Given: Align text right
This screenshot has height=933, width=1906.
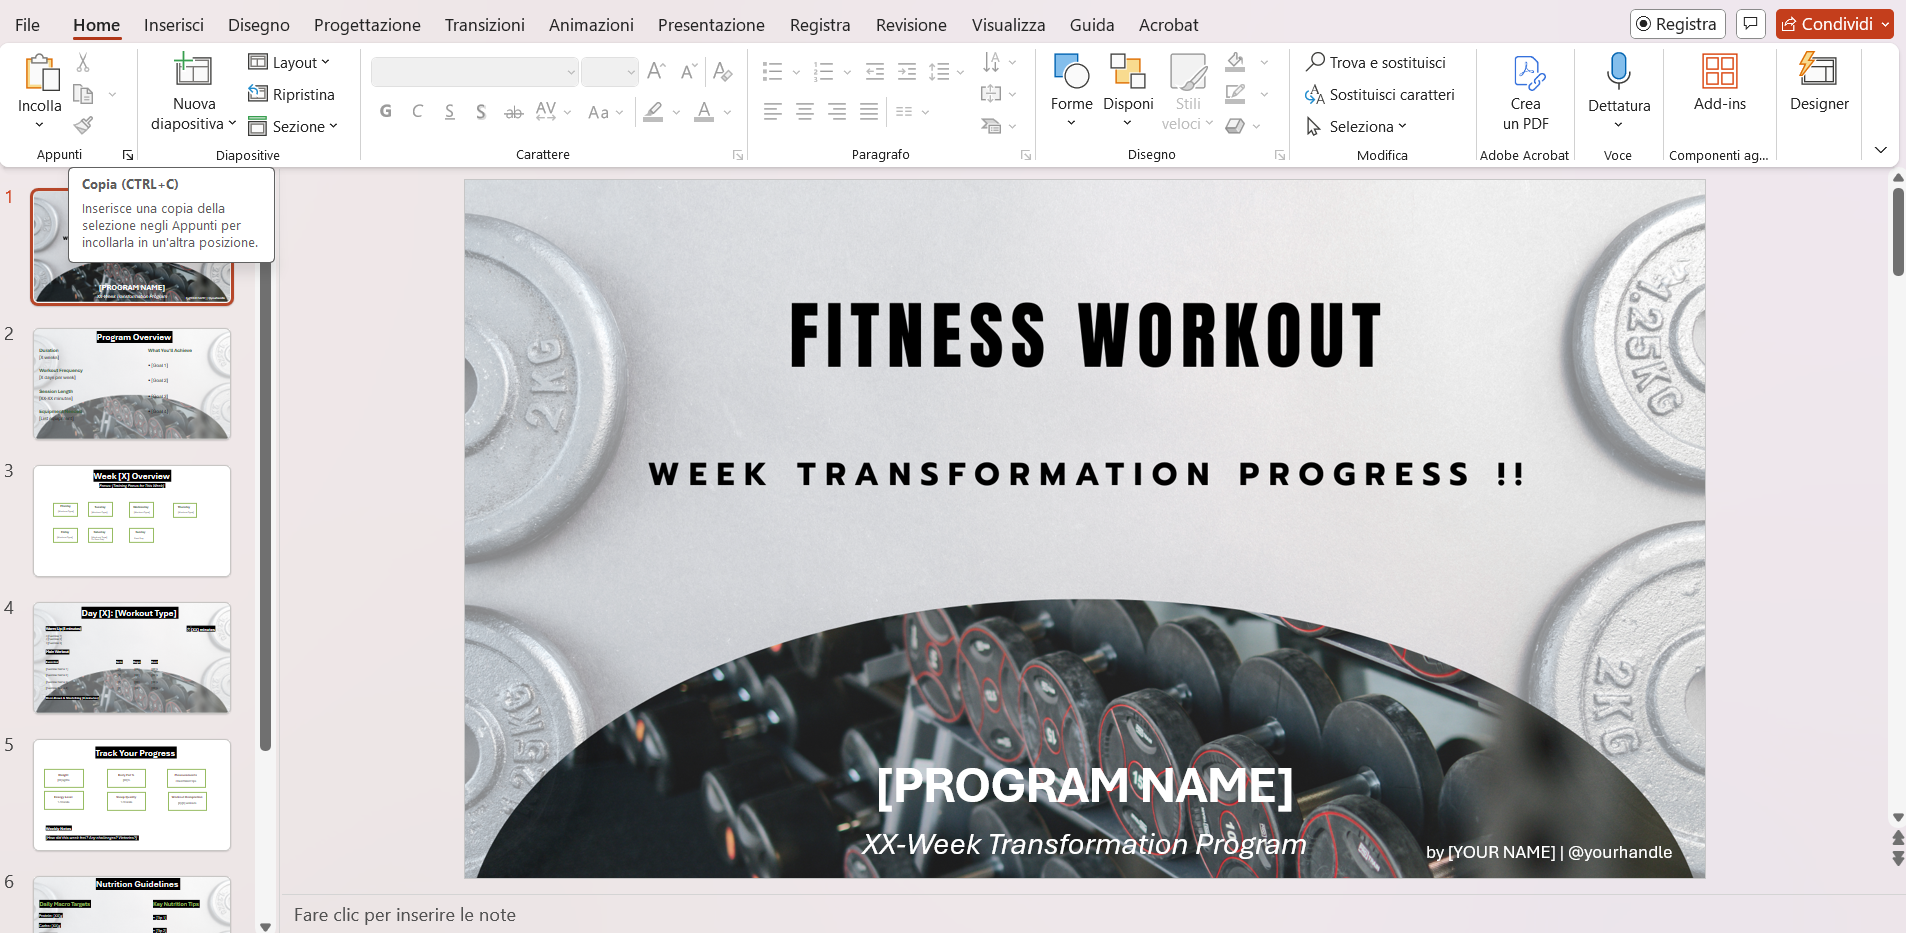Looking at the screenshot, I should pyautogui.click(x=837, y=111).
